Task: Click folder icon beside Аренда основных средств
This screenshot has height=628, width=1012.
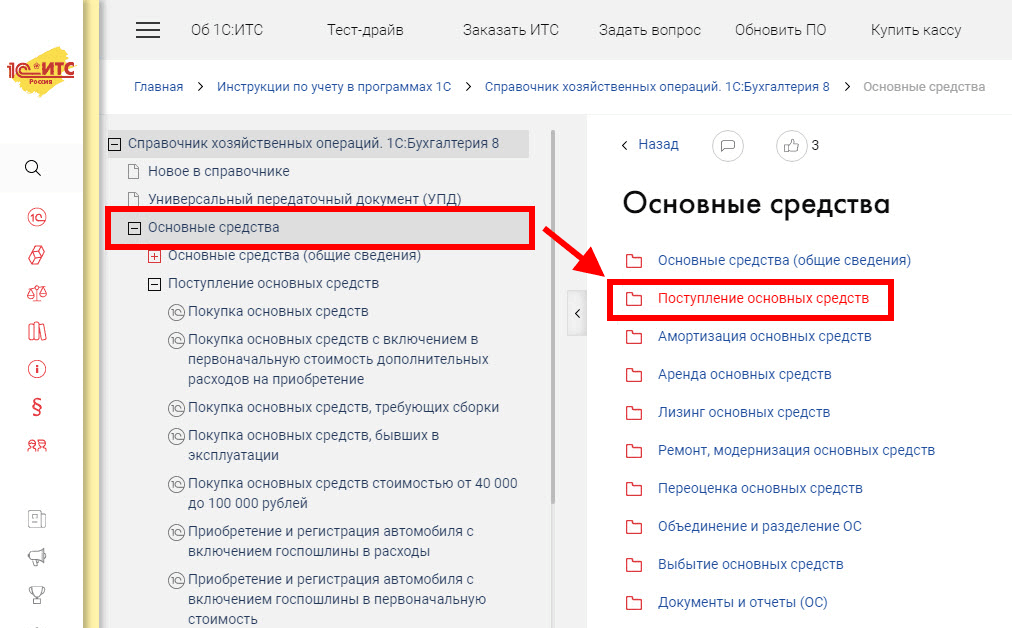Action: click(634, 375)
